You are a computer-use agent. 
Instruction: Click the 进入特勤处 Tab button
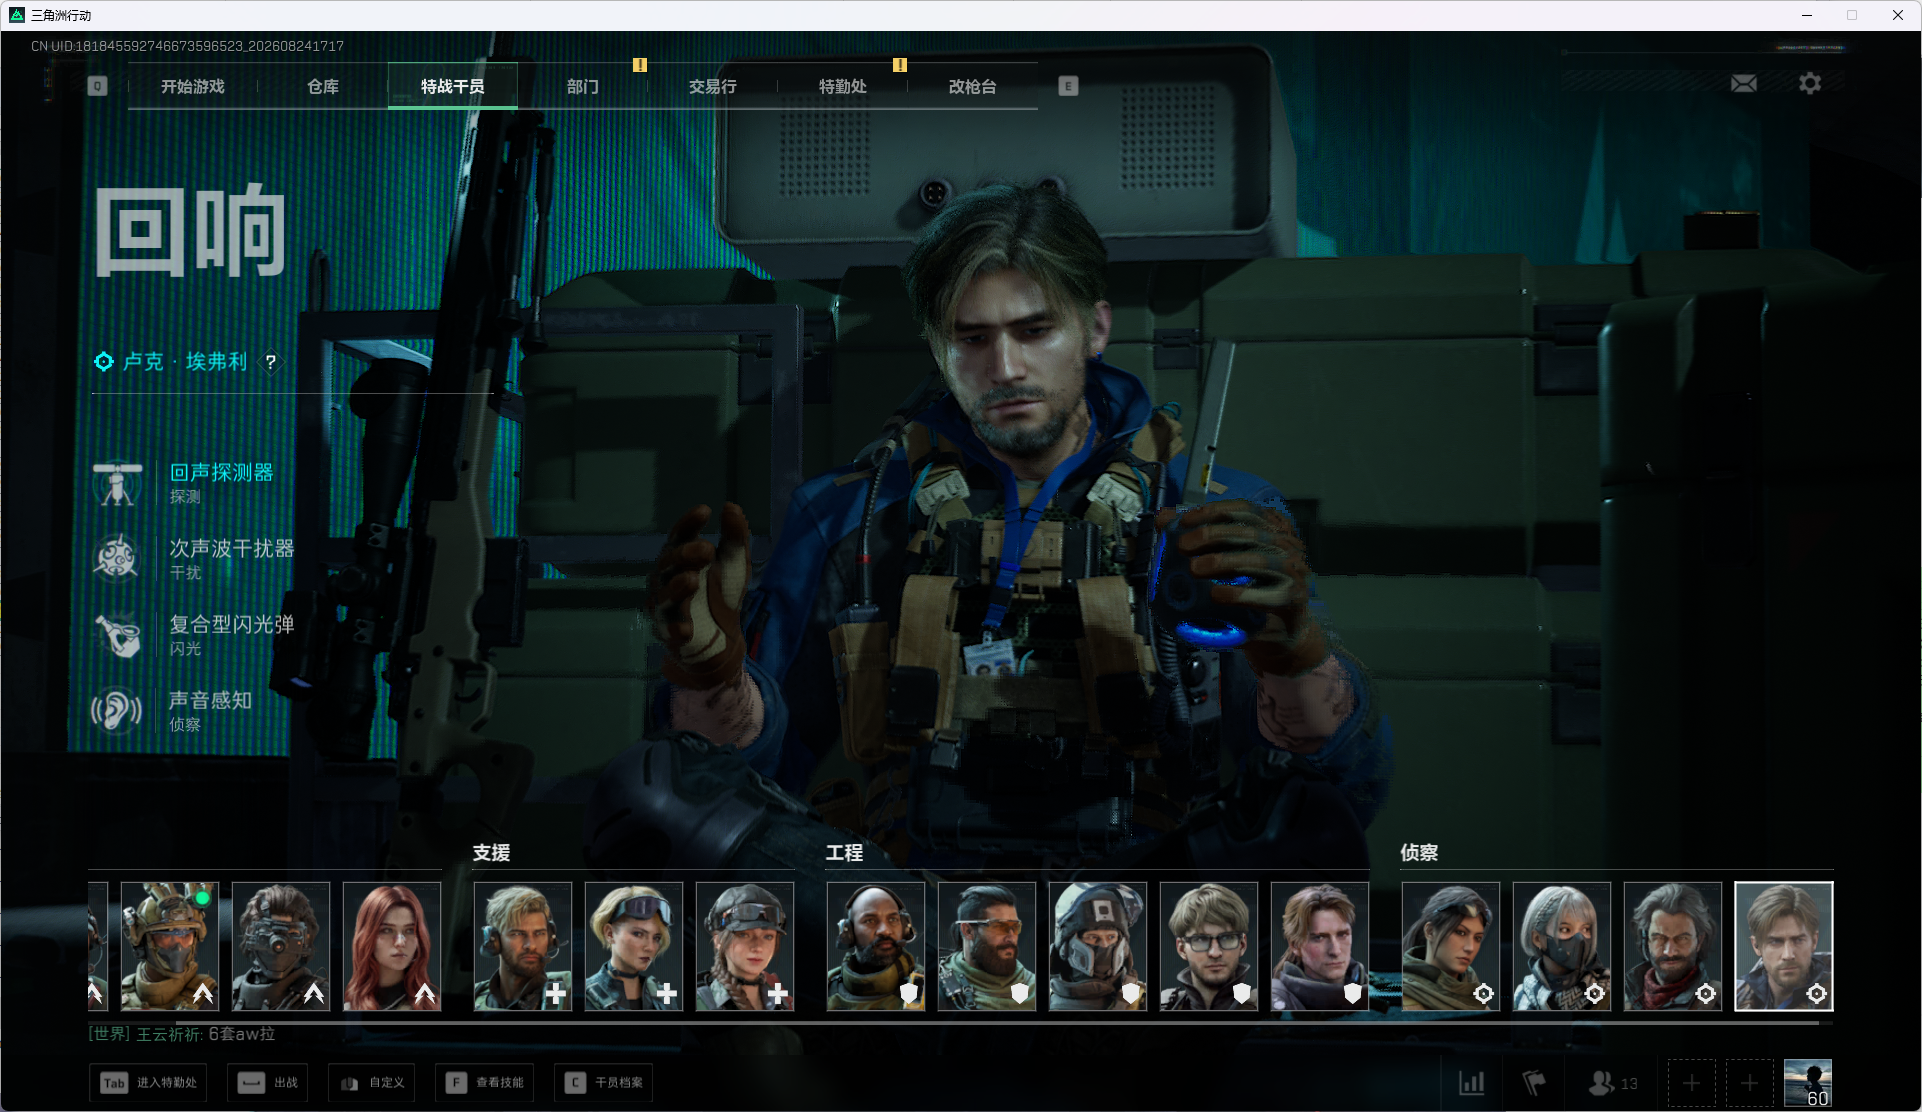click(148, 1083)
